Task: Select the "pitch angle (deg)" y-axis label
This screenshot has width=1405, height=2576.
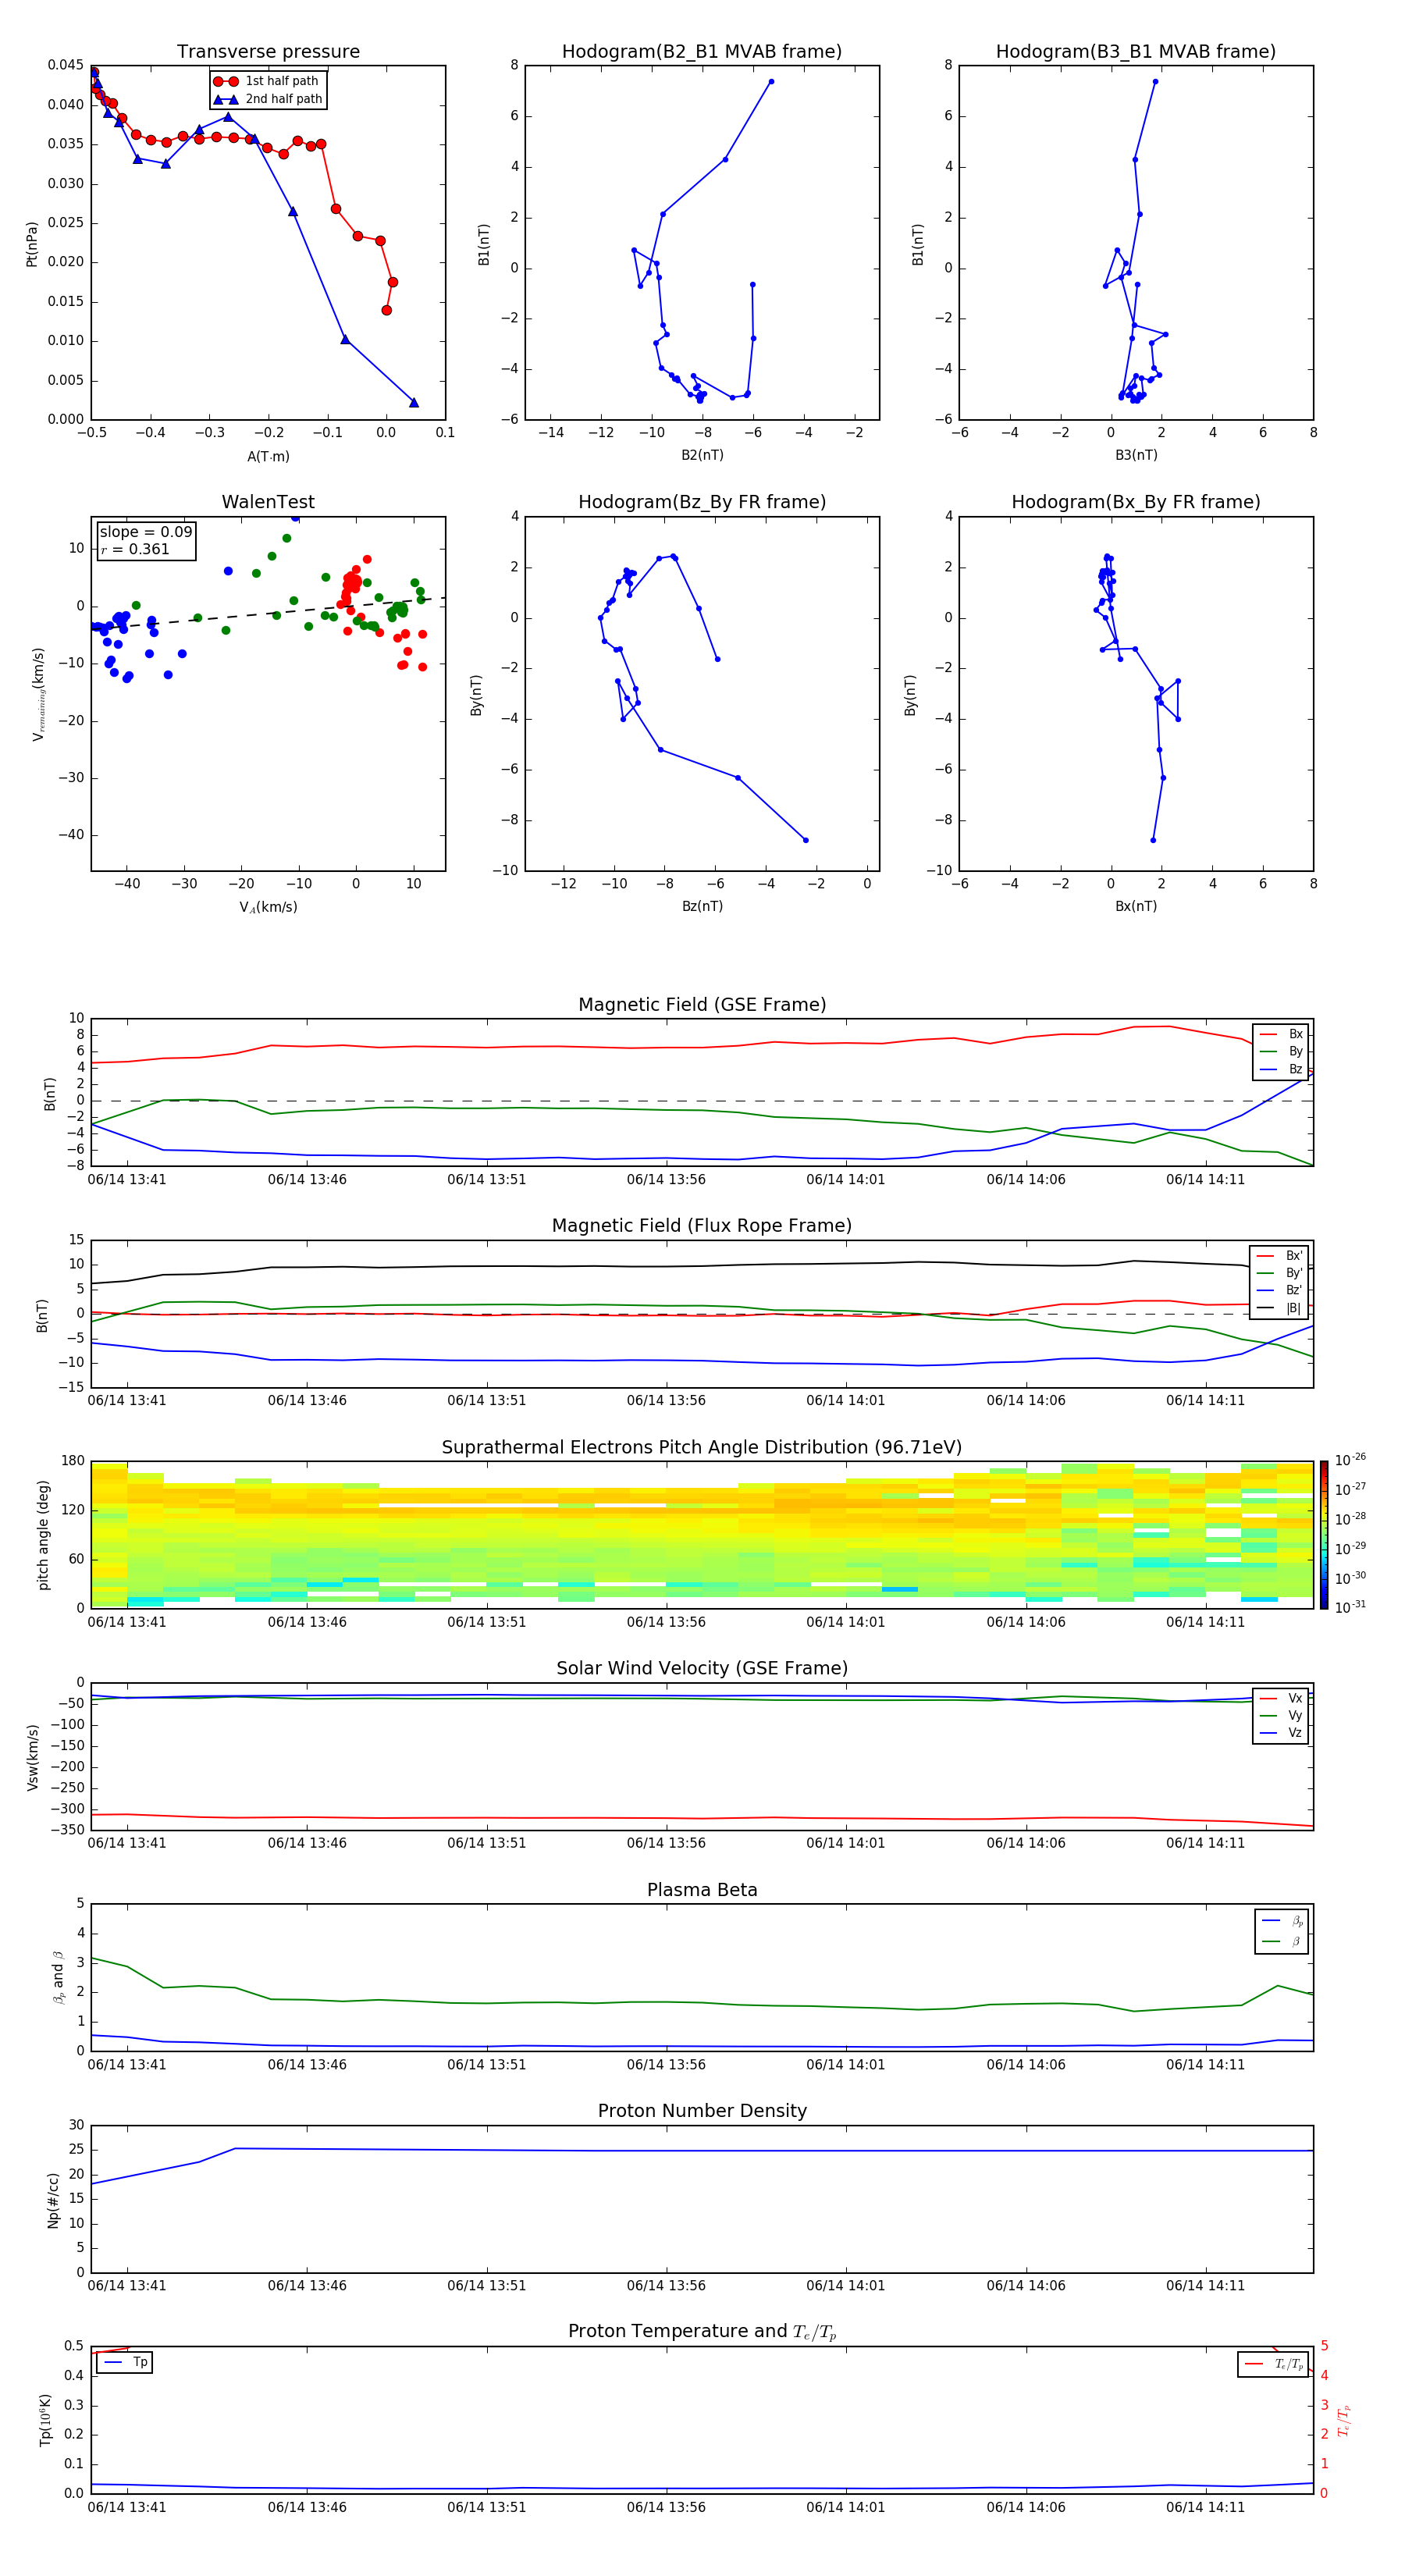Action: [43, 1535]
